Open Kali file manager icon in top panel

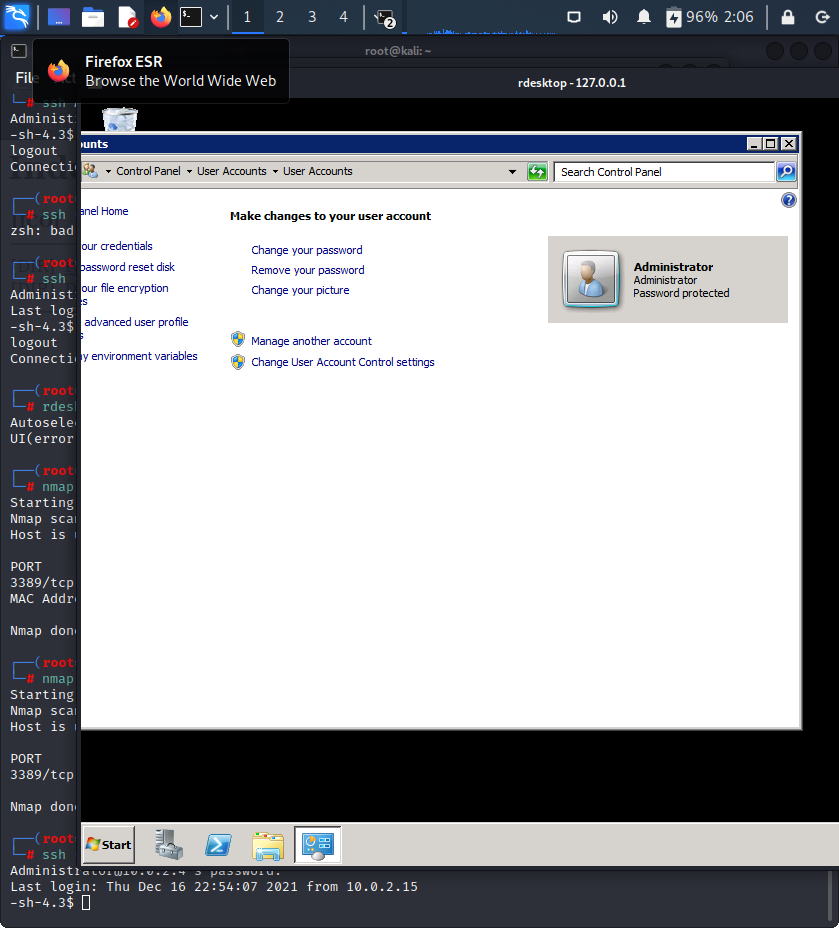click(92, 17)
